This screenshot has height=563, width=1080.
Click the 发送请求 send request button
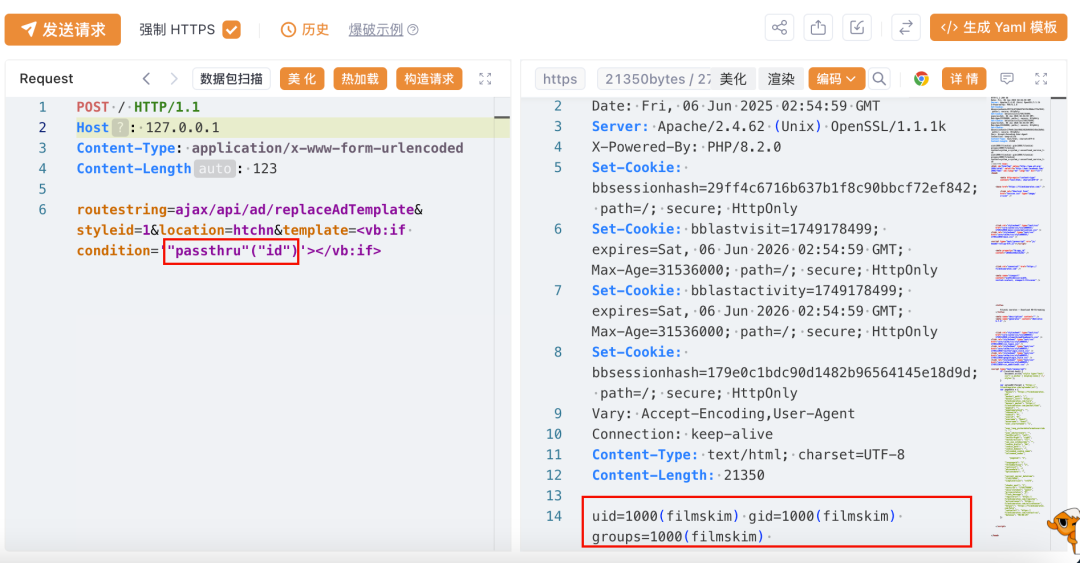[63, 30]
